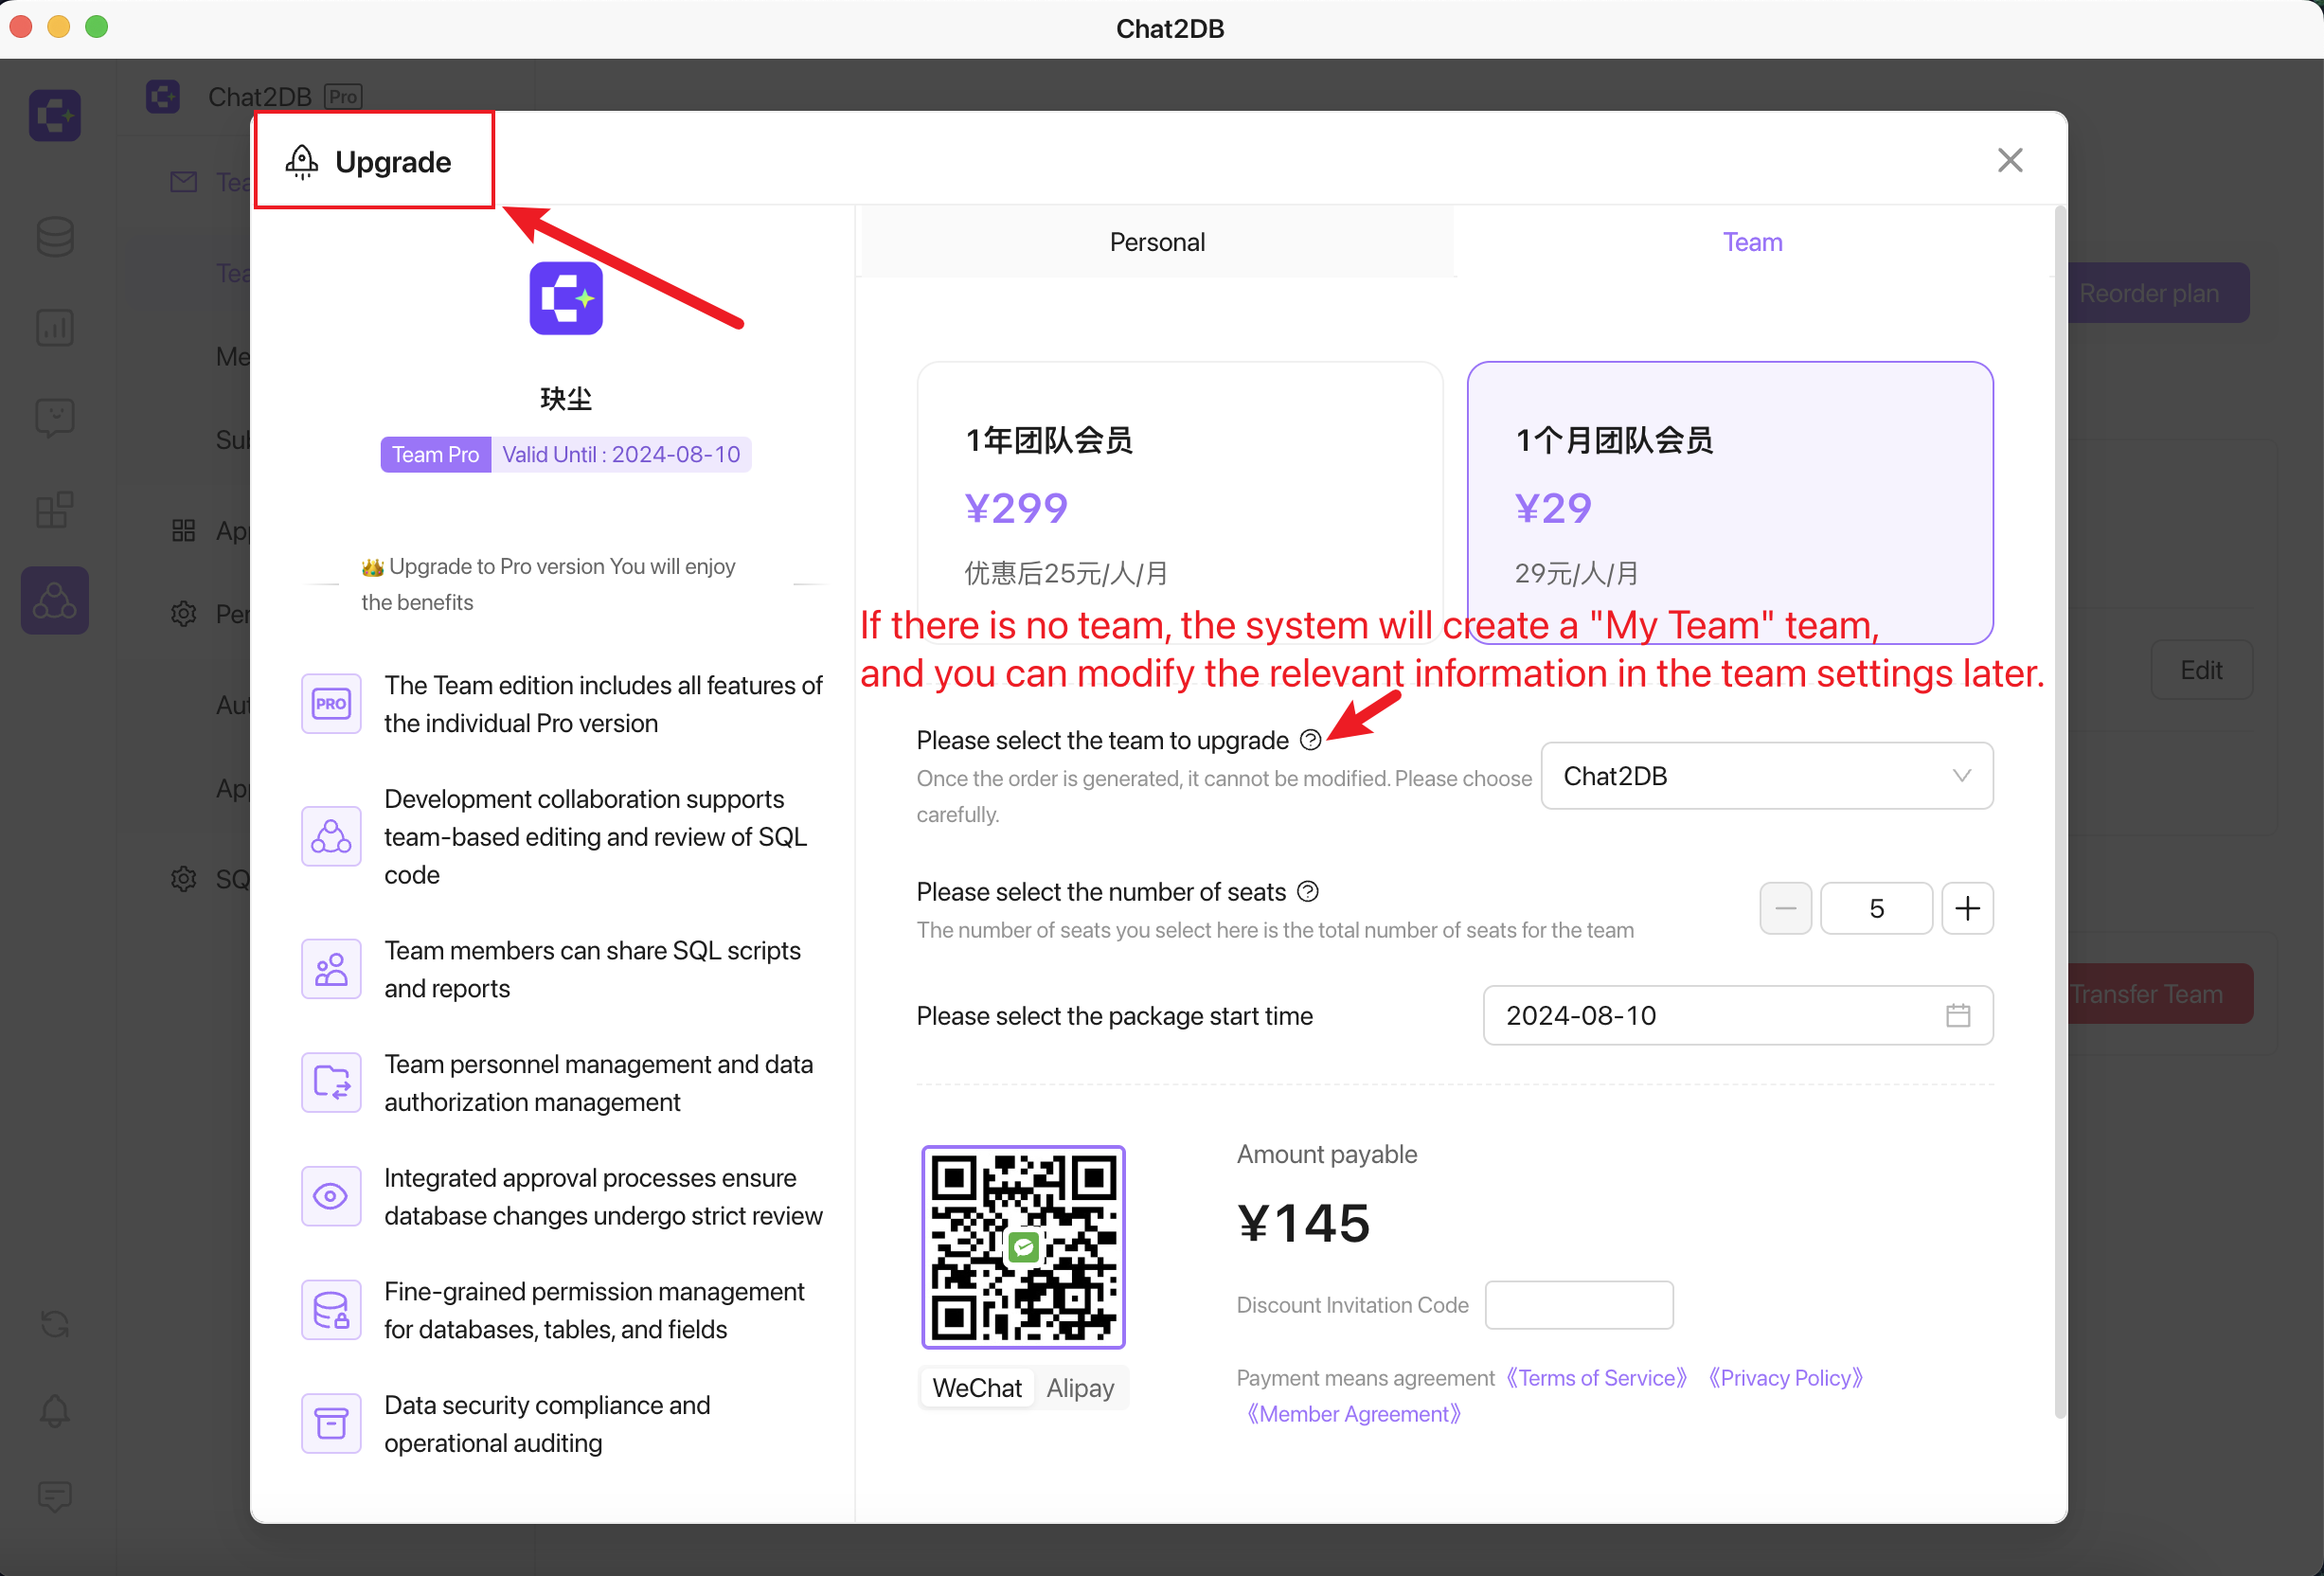The image size is (2324, 1576).
Task: Click help icon beside team to upgrade
Action: pos(1310,740)
